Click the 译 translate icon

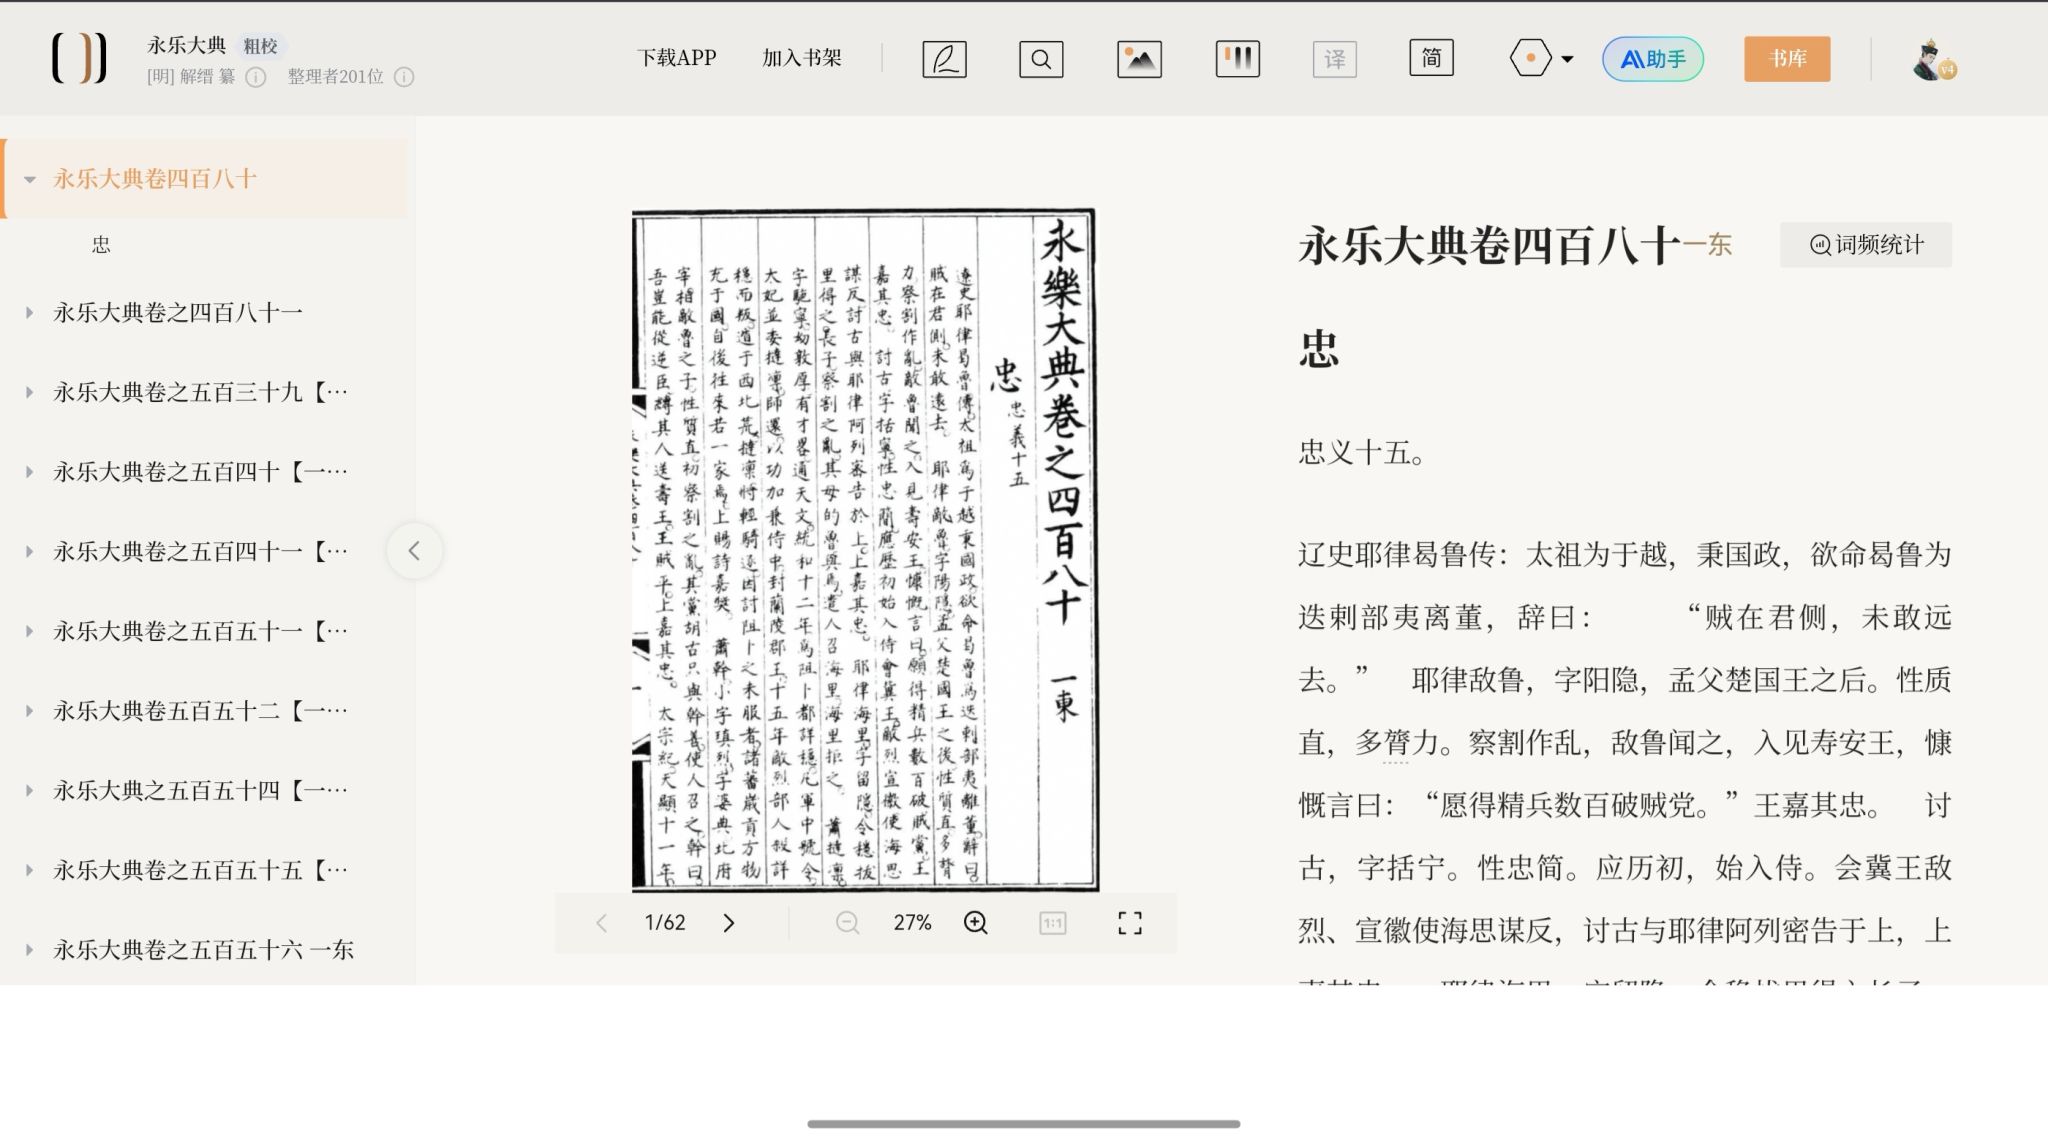[1334, 59]
